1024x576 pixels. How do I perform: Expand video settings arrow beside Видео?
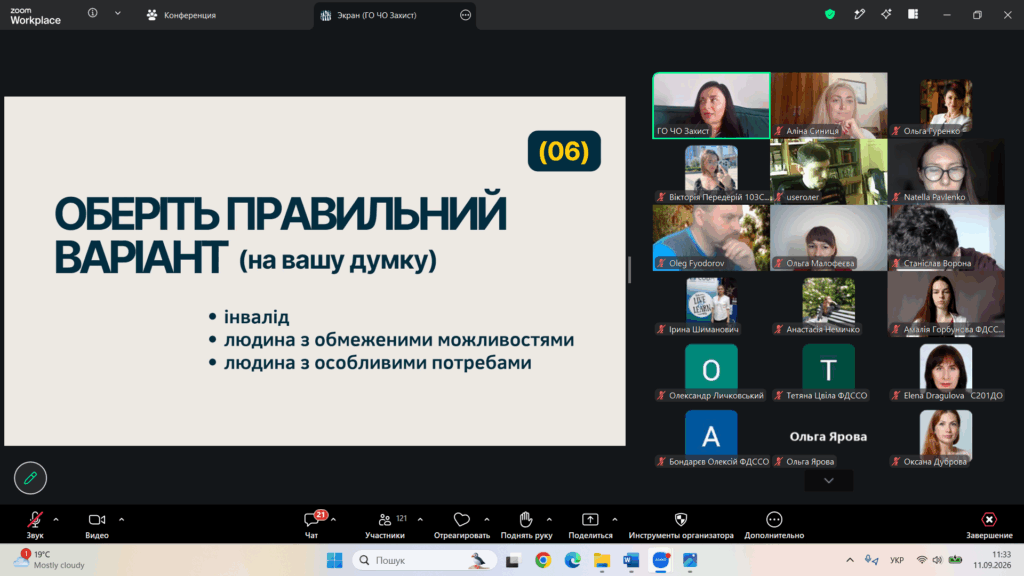click(x=121, y=520)
